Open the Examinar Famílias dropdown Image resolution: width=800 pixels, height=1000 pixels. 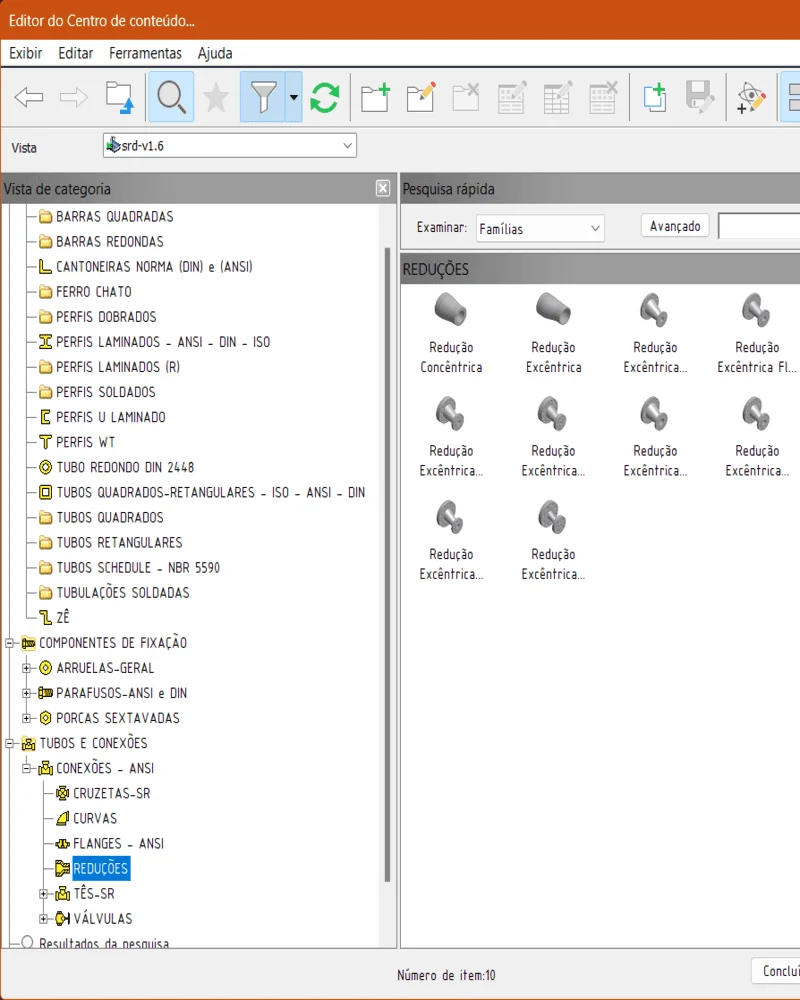tap(595, 229)
